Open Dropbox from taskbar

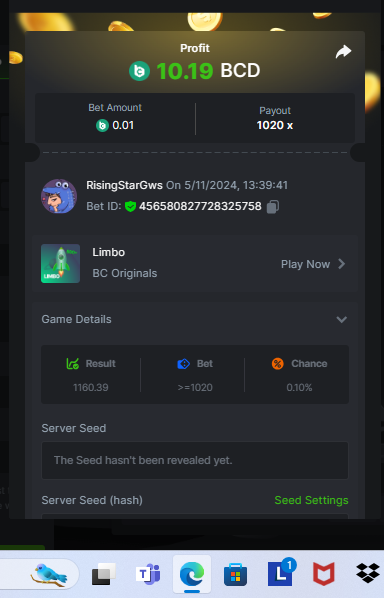[x=368, y=573]
